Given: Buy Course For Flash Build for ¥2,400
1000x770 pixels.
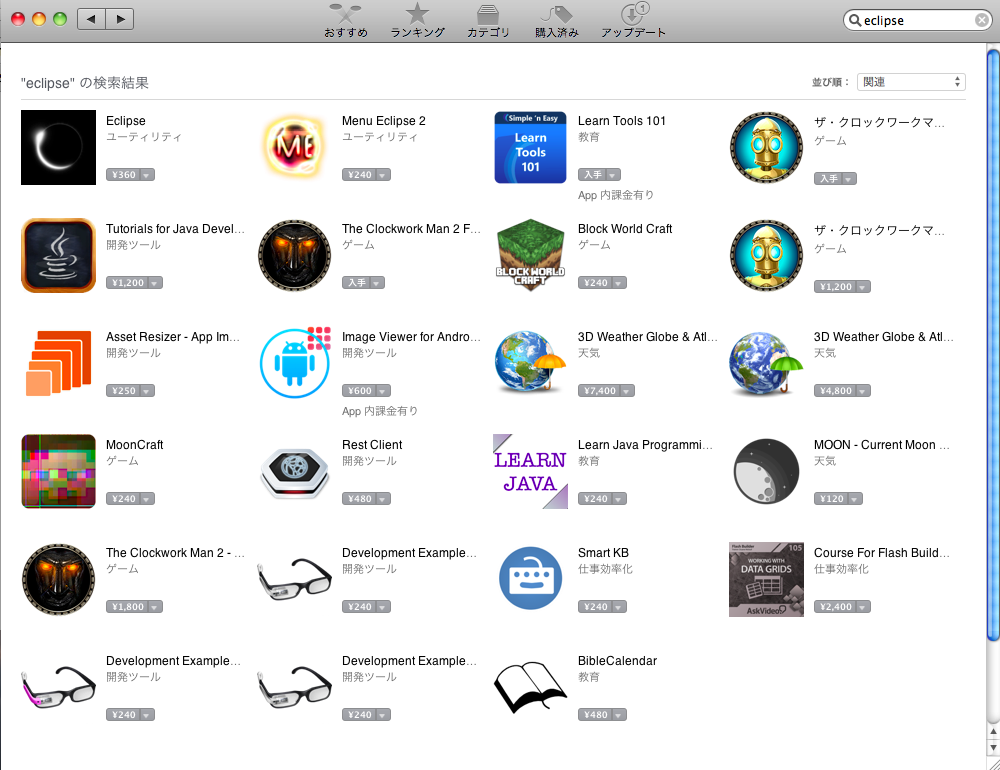Looking at the screenshot, I should pyautogui.click(x=835, y=607).
